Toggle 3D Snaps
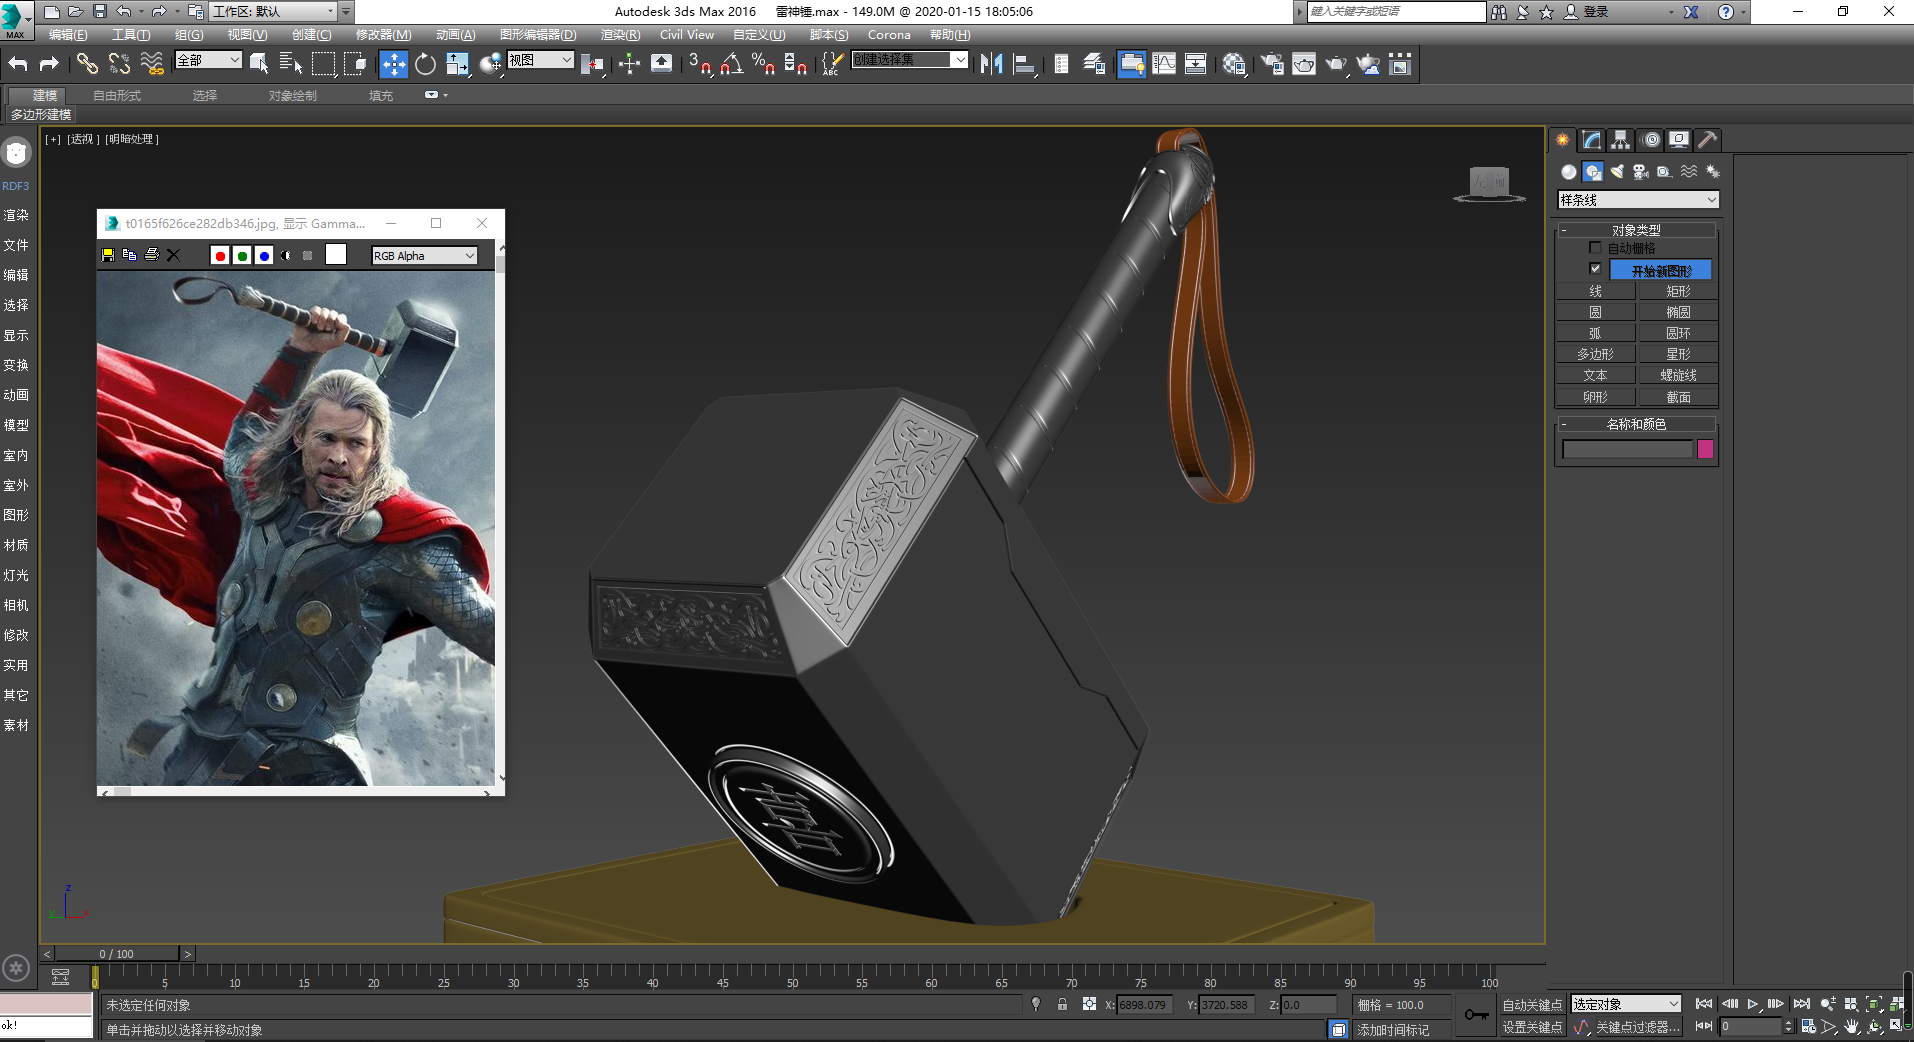The image size is (1914, 1042). click(x=700, y=64)
